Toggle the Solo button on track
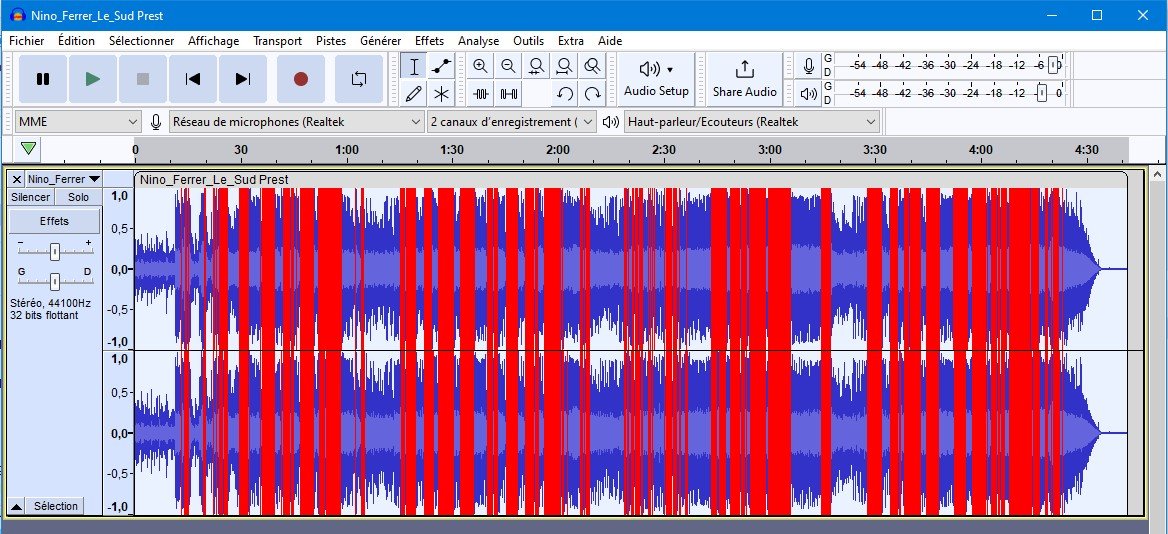1168x534 pixels. point(78,197)
